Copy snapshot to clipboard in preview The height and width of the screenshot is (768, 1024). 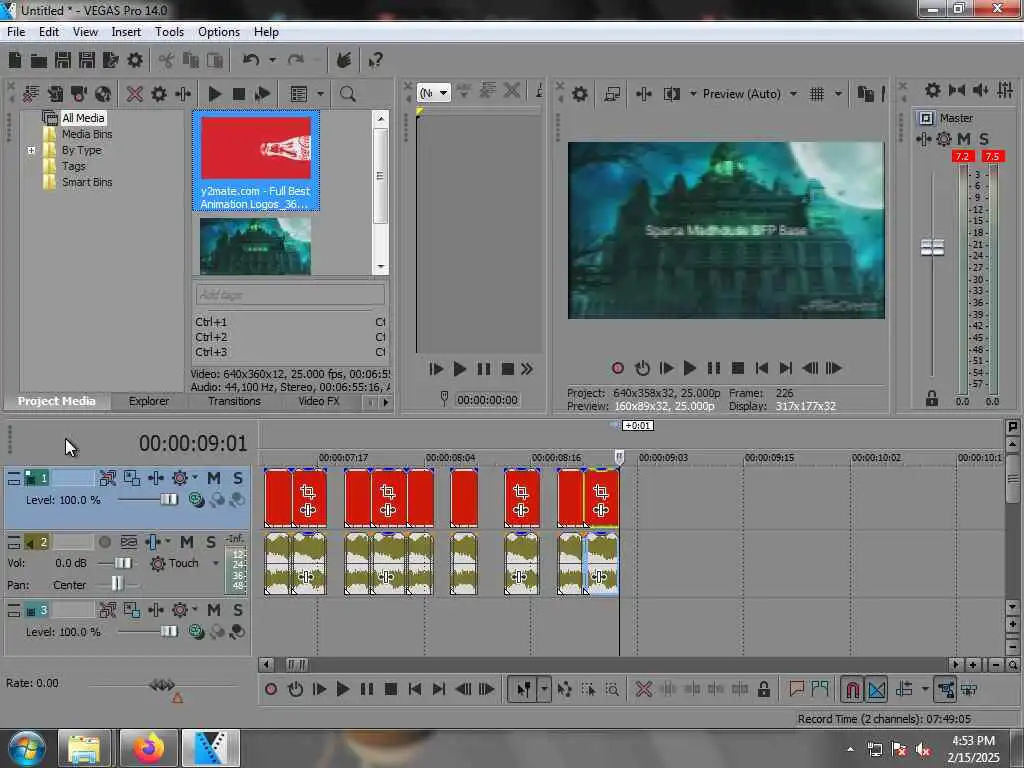click(865, 94)
